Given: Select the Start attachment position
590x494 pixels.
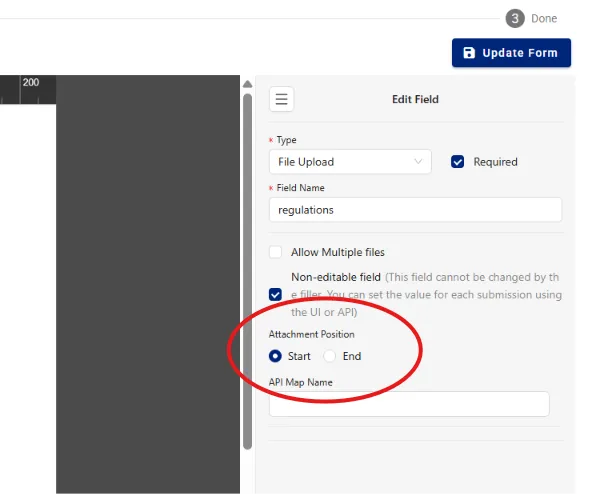Looking at the screenshot, I should [x=275, y=356].
